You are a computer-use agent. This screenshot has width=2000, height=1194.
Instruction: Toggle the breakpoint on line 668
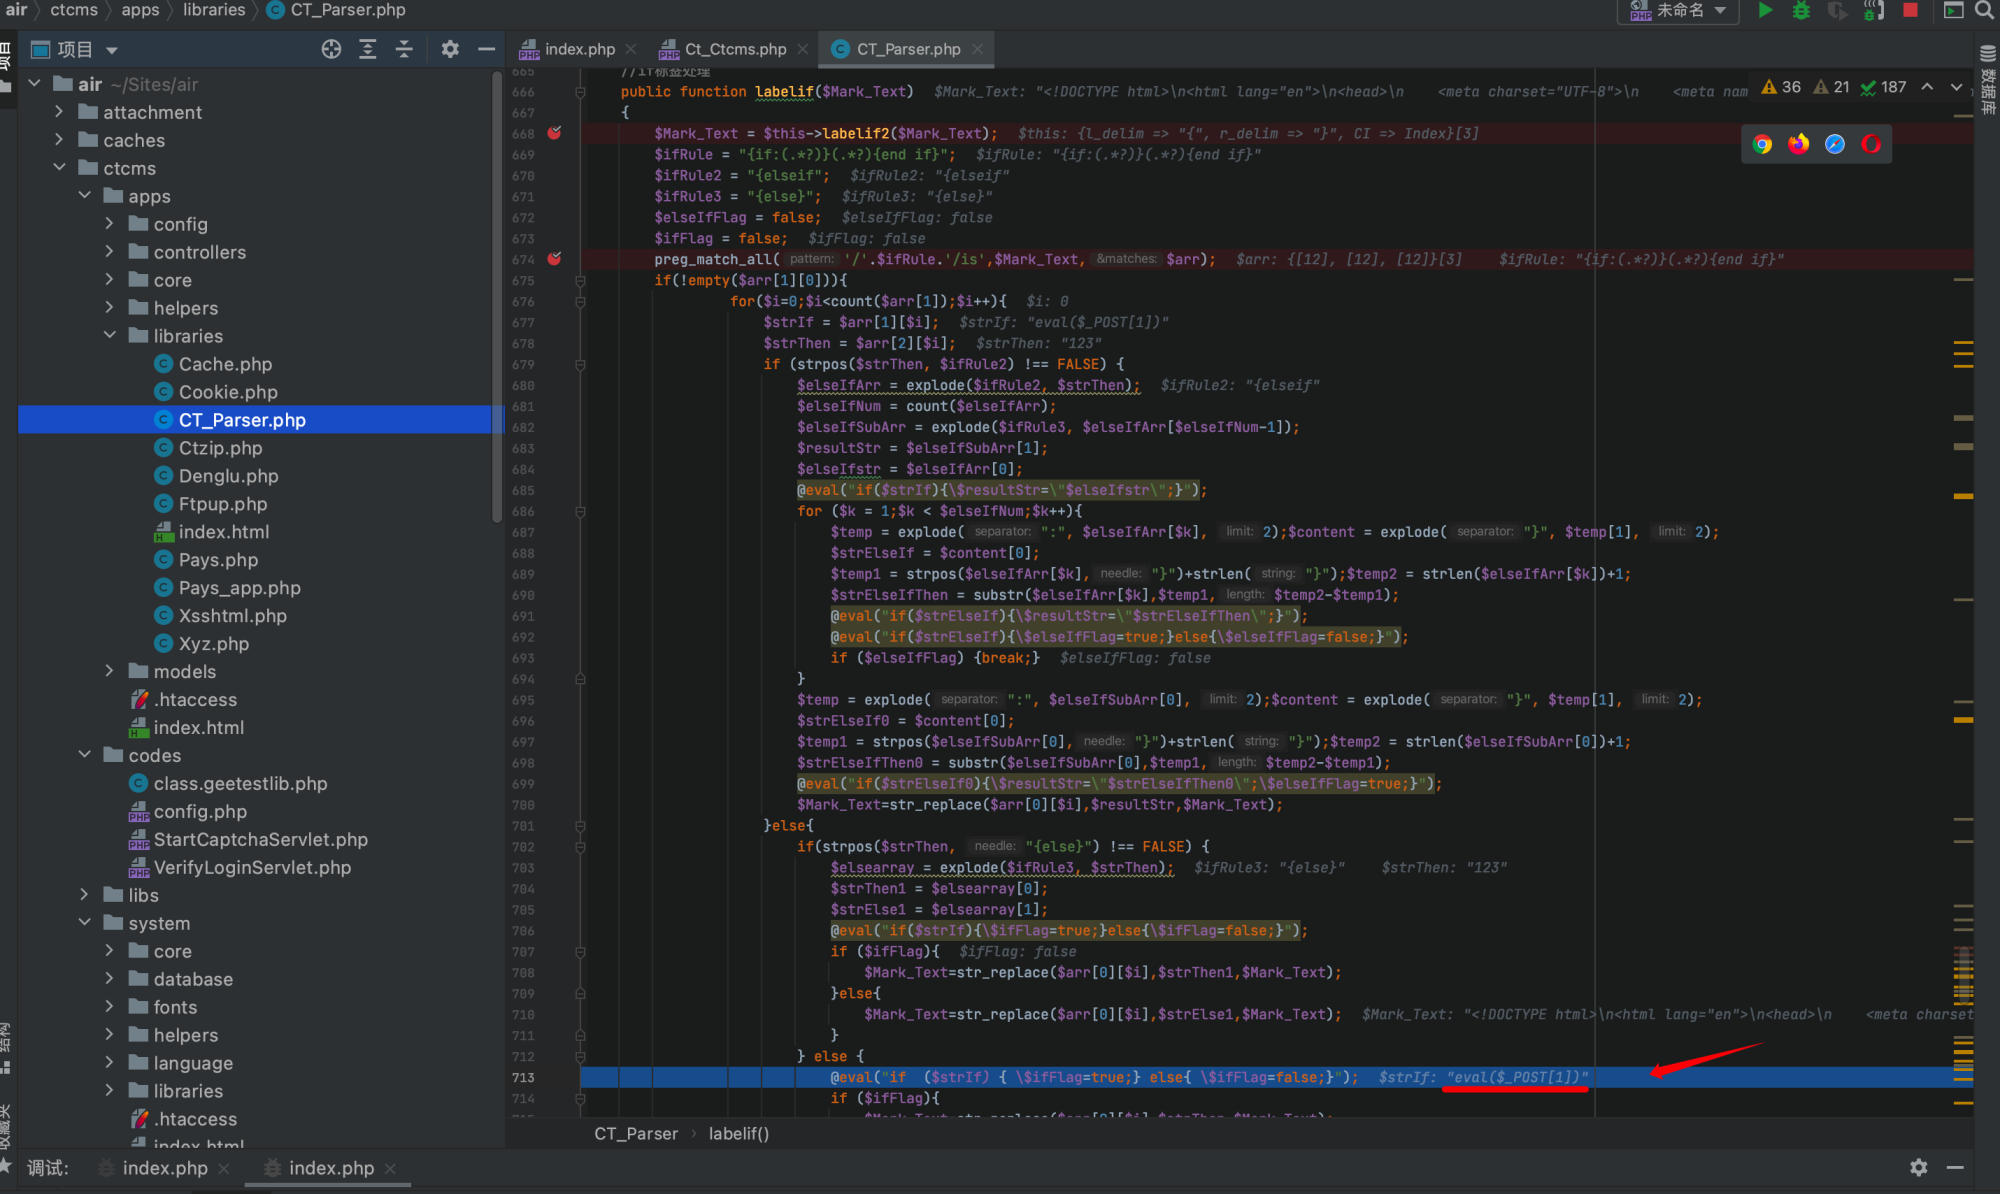pyautogui.click(x=554, y=133)
